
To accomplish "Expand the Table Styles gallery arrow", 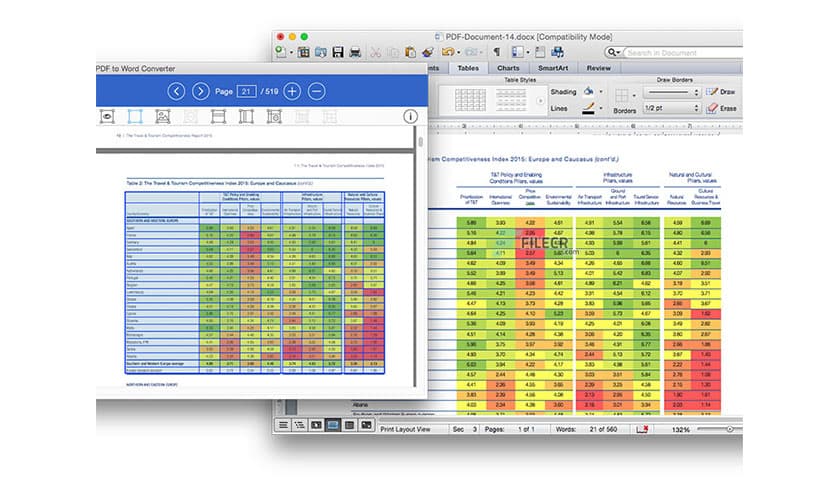I will (540, 101).
